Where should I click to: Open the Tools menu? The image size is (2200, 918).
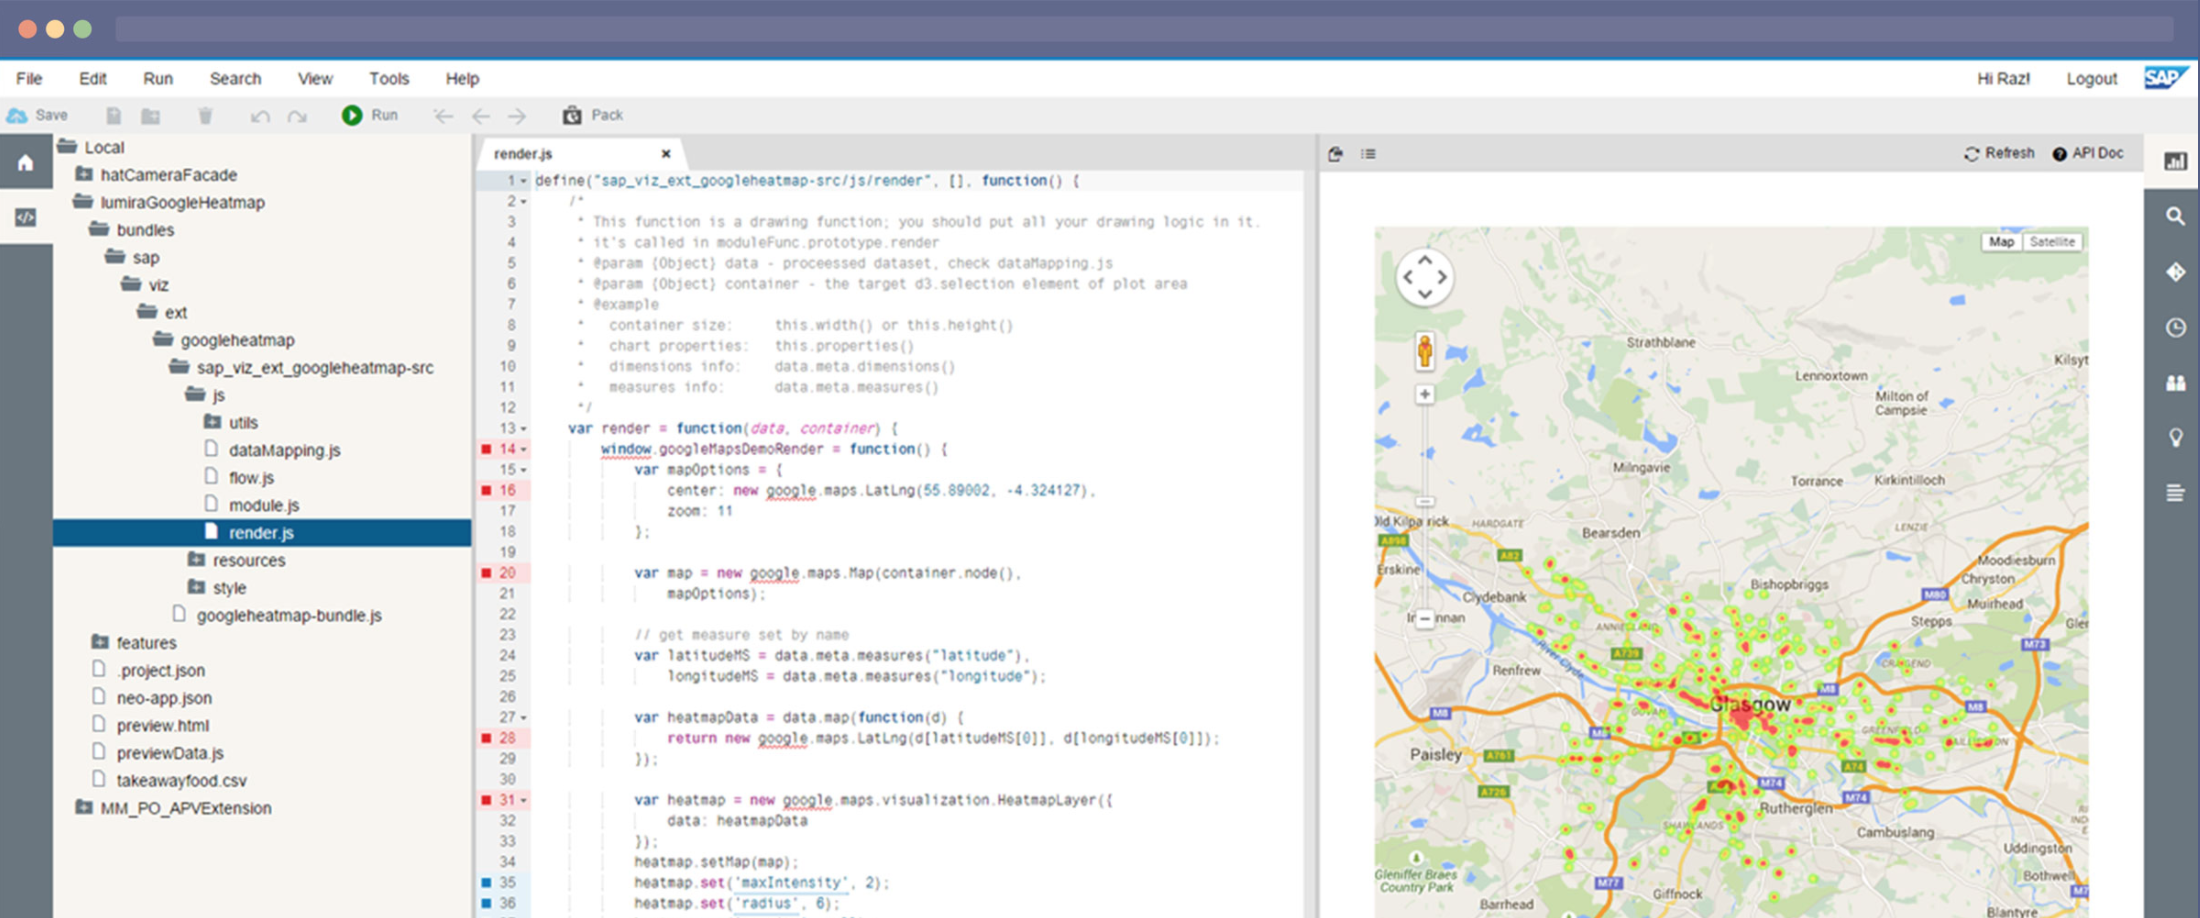[x=389, y=78]
